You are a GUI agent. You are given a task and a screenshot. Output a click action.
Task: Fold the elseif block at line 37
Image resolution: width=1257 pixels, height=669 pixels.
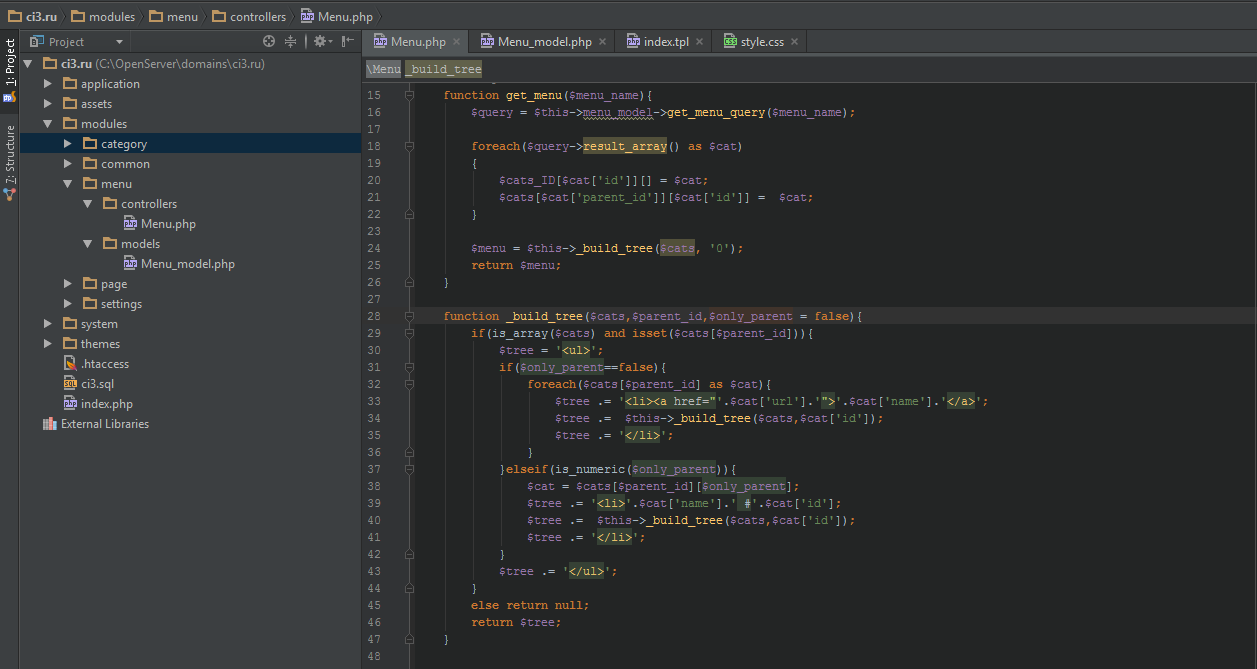pyautogui.click(x=410, y=469)
